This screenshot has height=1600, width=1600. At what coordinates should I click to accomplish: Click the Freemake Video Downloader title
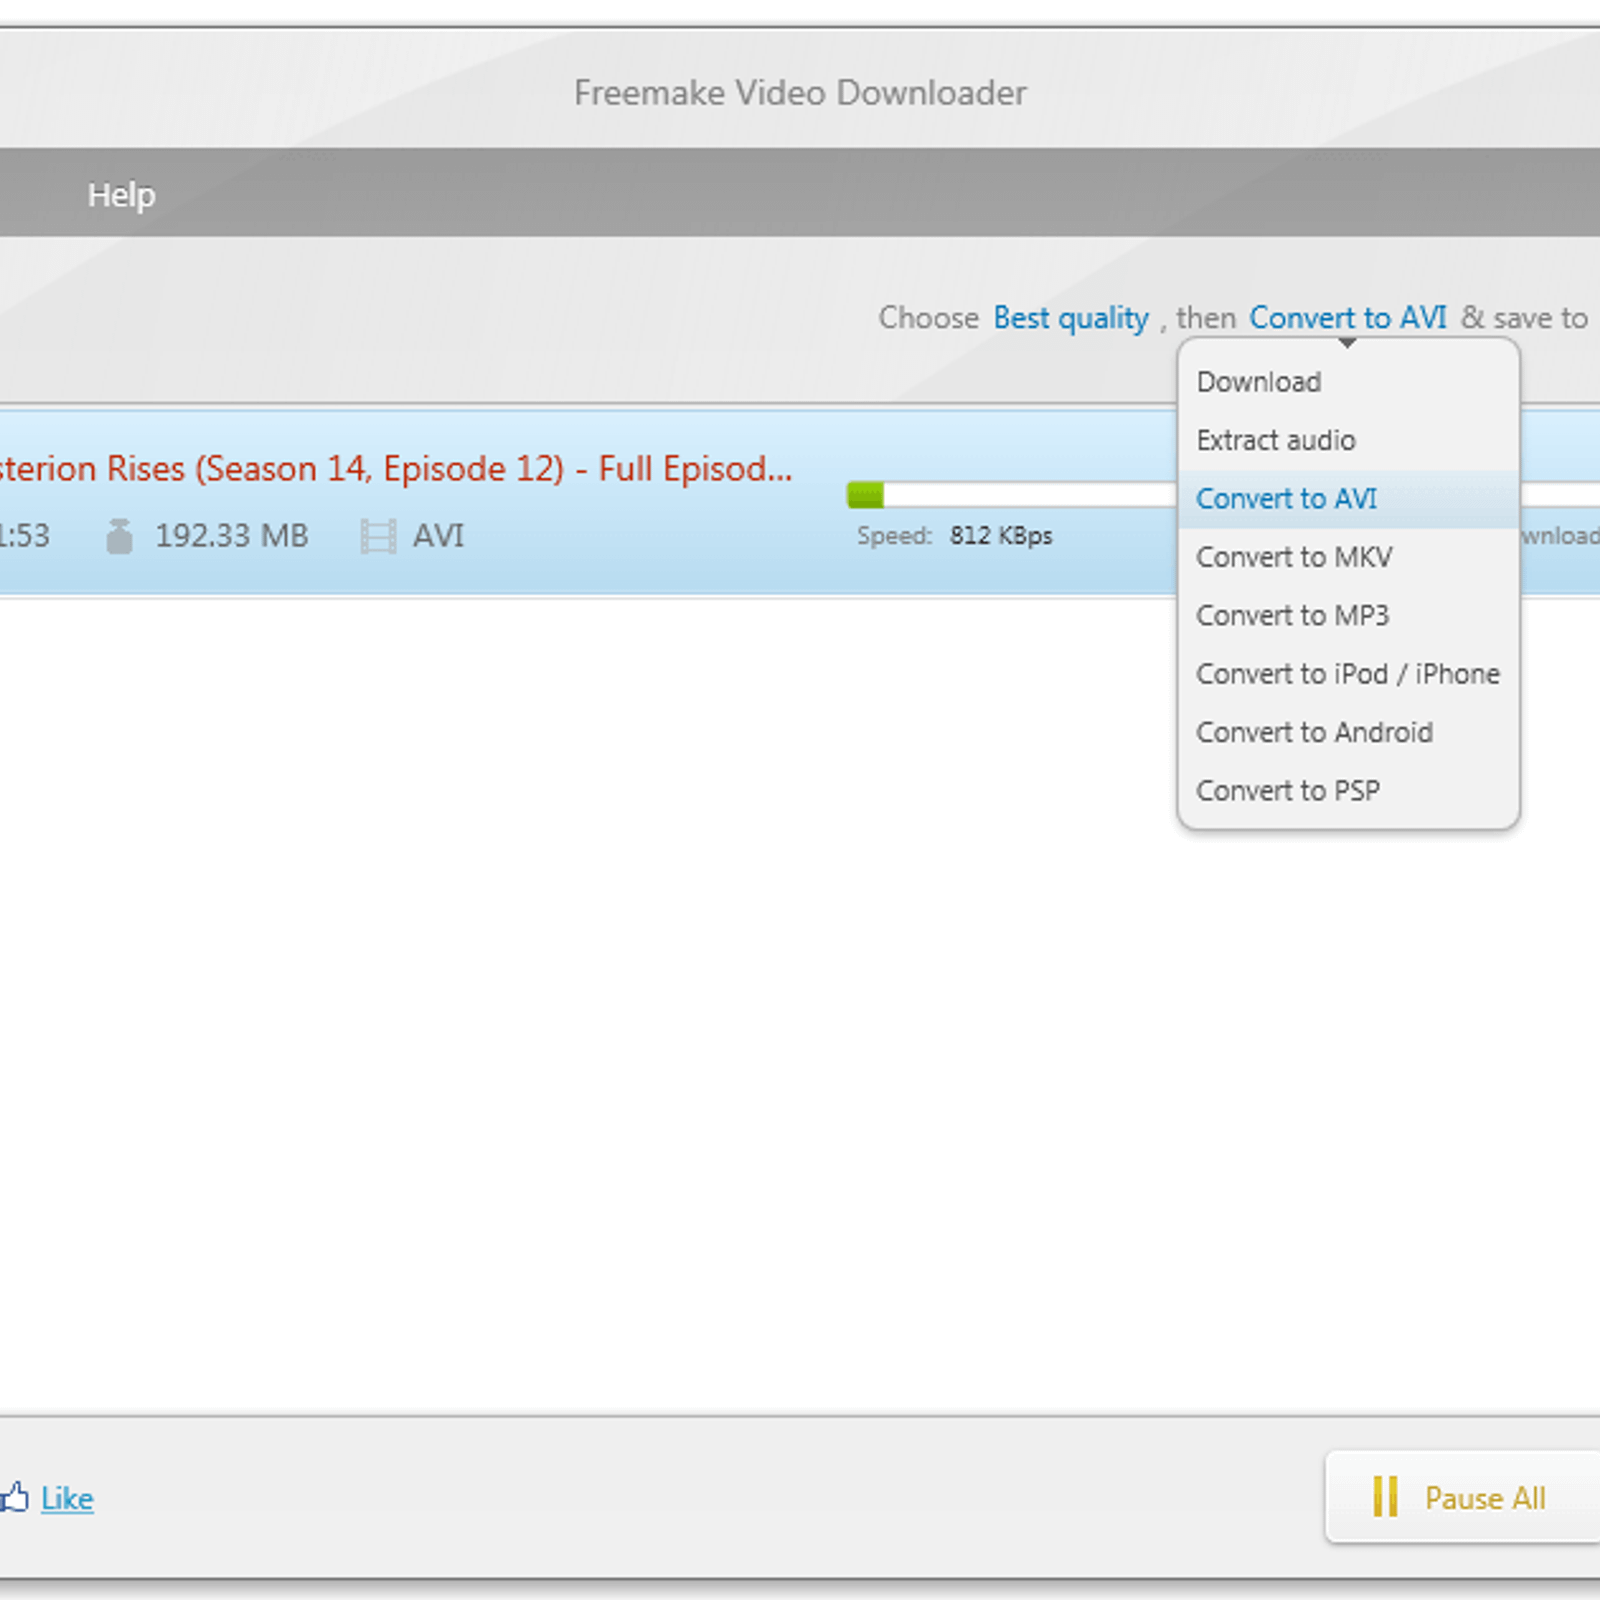tap(800, 93)
